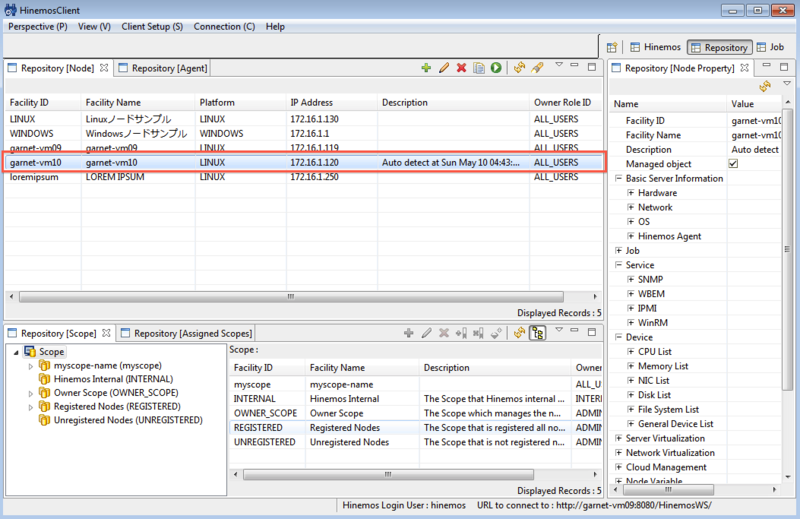Sort by Owner Role ID column header
The height and width of the screenshot is (519, 800).
coord(566,103)
